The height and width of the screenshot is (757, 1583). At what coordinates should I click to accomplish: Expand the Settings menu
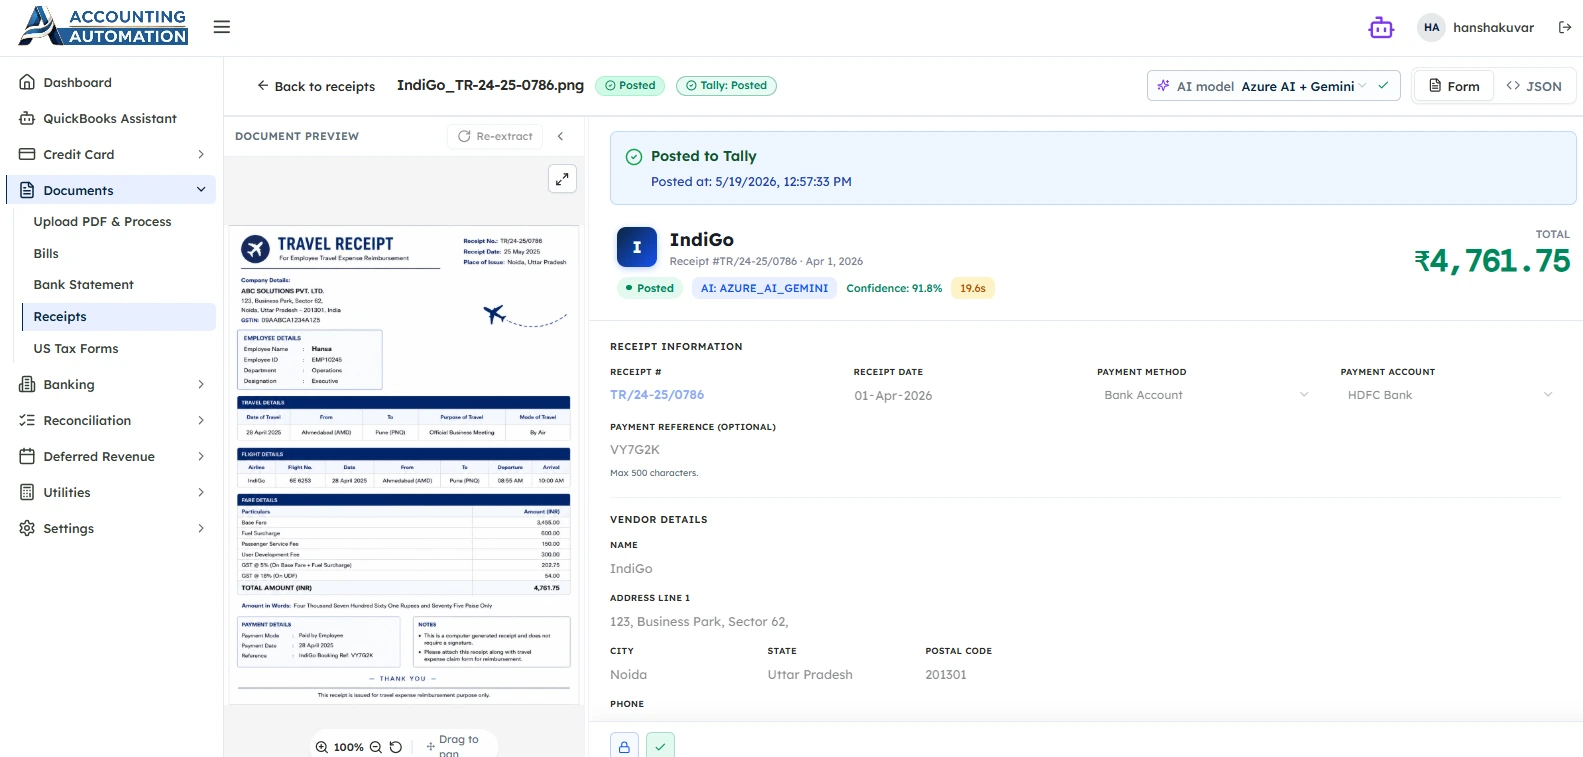(x=112, y=529)
